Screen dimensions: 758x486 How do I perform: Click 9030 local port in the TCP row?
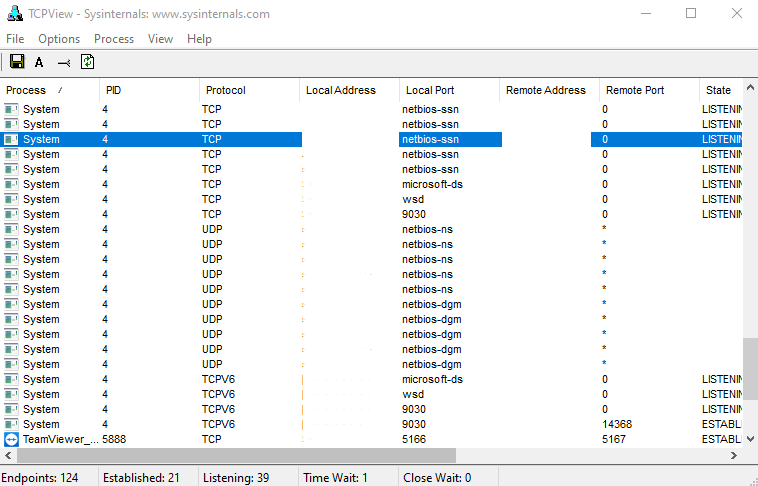click(414, 214)
